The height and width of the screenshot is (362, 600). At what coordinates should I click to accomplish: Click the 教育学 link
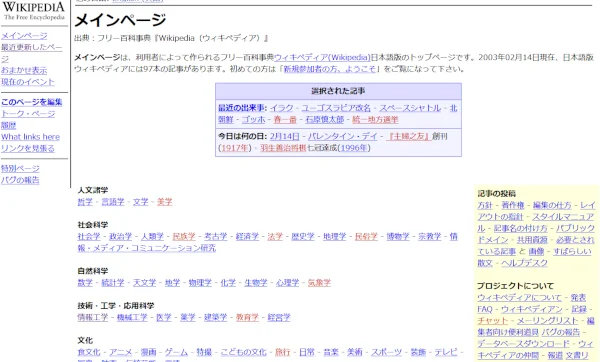pos(247,317)
